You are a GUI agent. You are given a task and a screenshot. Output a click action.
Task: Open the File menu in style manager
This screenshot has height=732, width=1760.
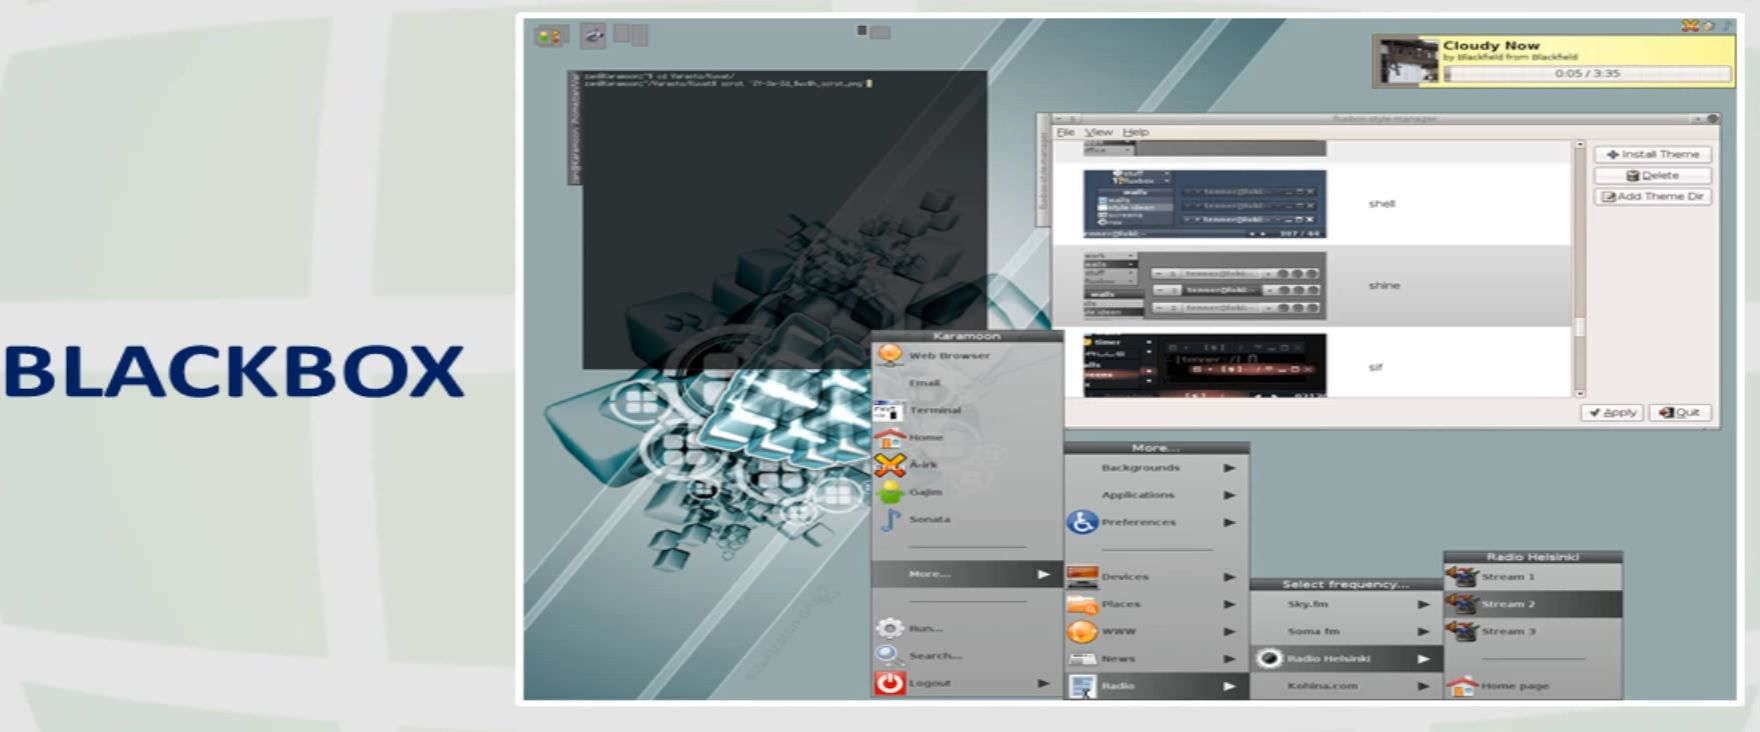point(1066,132)
